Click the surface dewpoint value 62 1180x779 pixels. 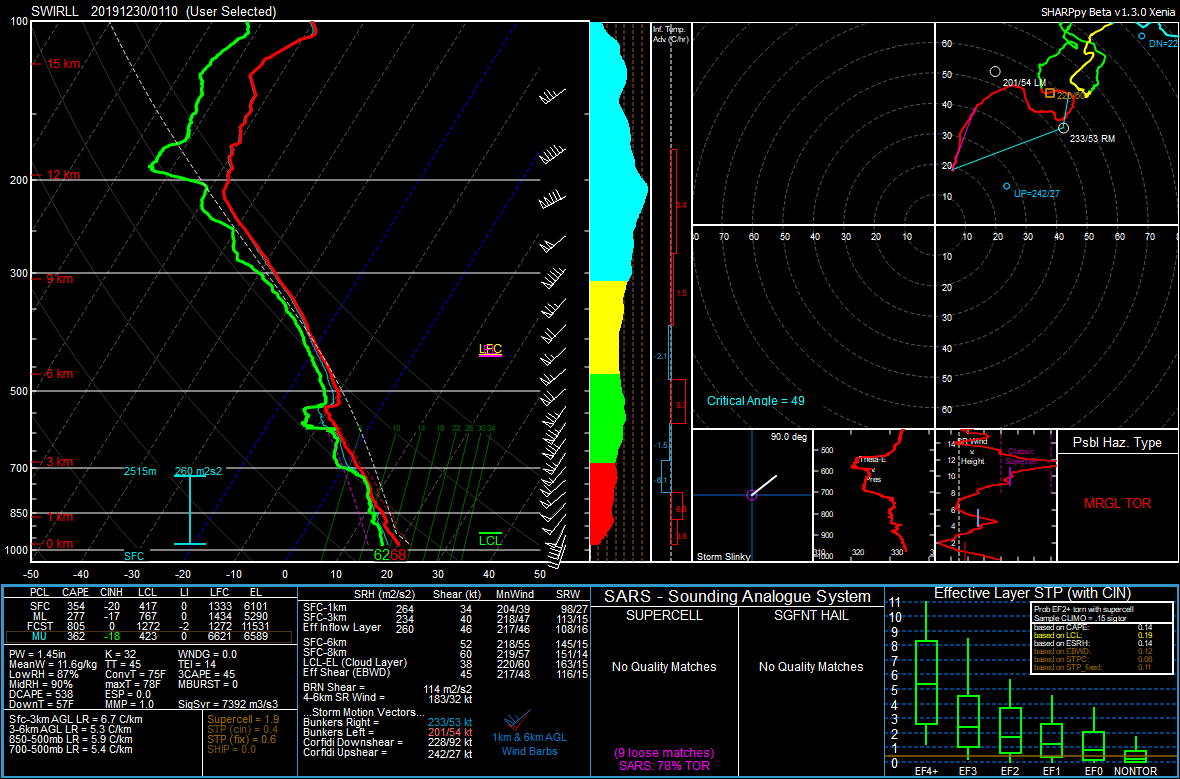382,555
